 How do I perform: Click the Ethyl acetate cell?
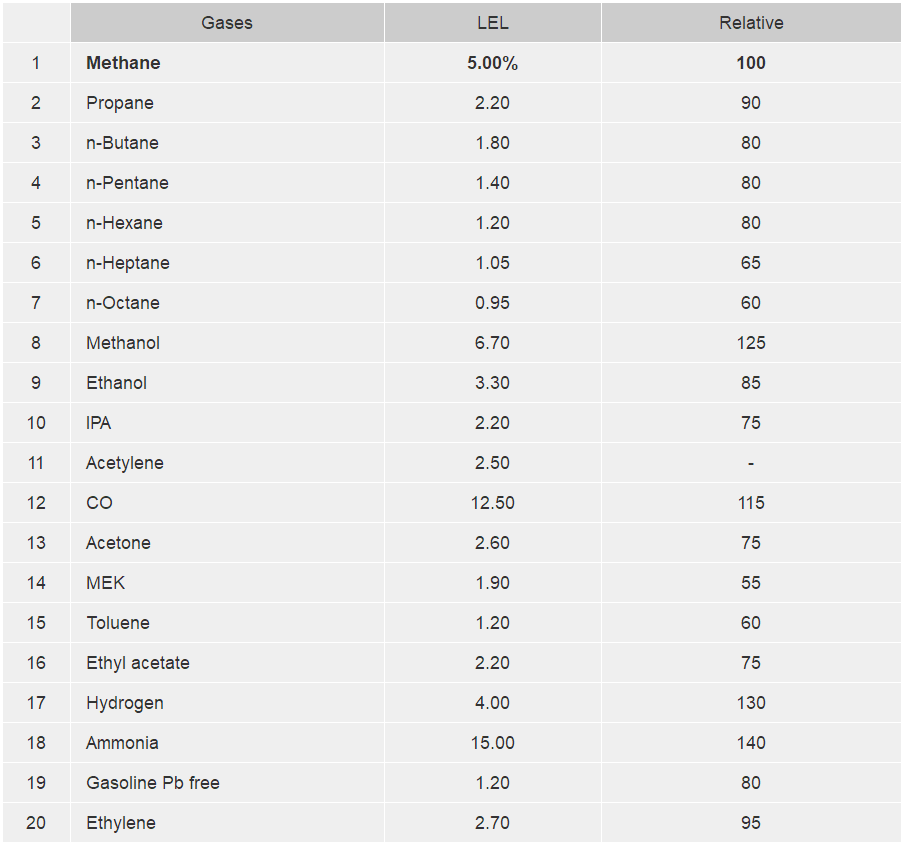click(138, 663)
